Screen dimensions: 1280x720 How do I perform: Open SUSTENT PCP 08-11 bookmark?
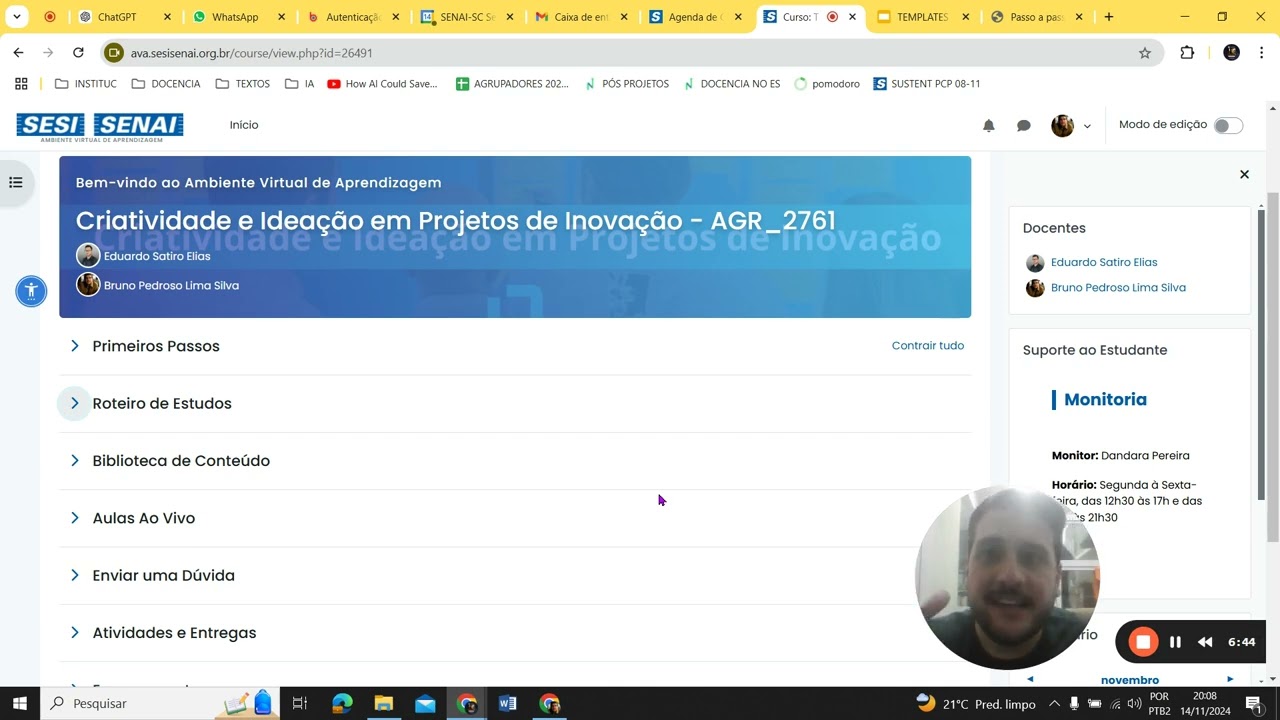point(927,84)
